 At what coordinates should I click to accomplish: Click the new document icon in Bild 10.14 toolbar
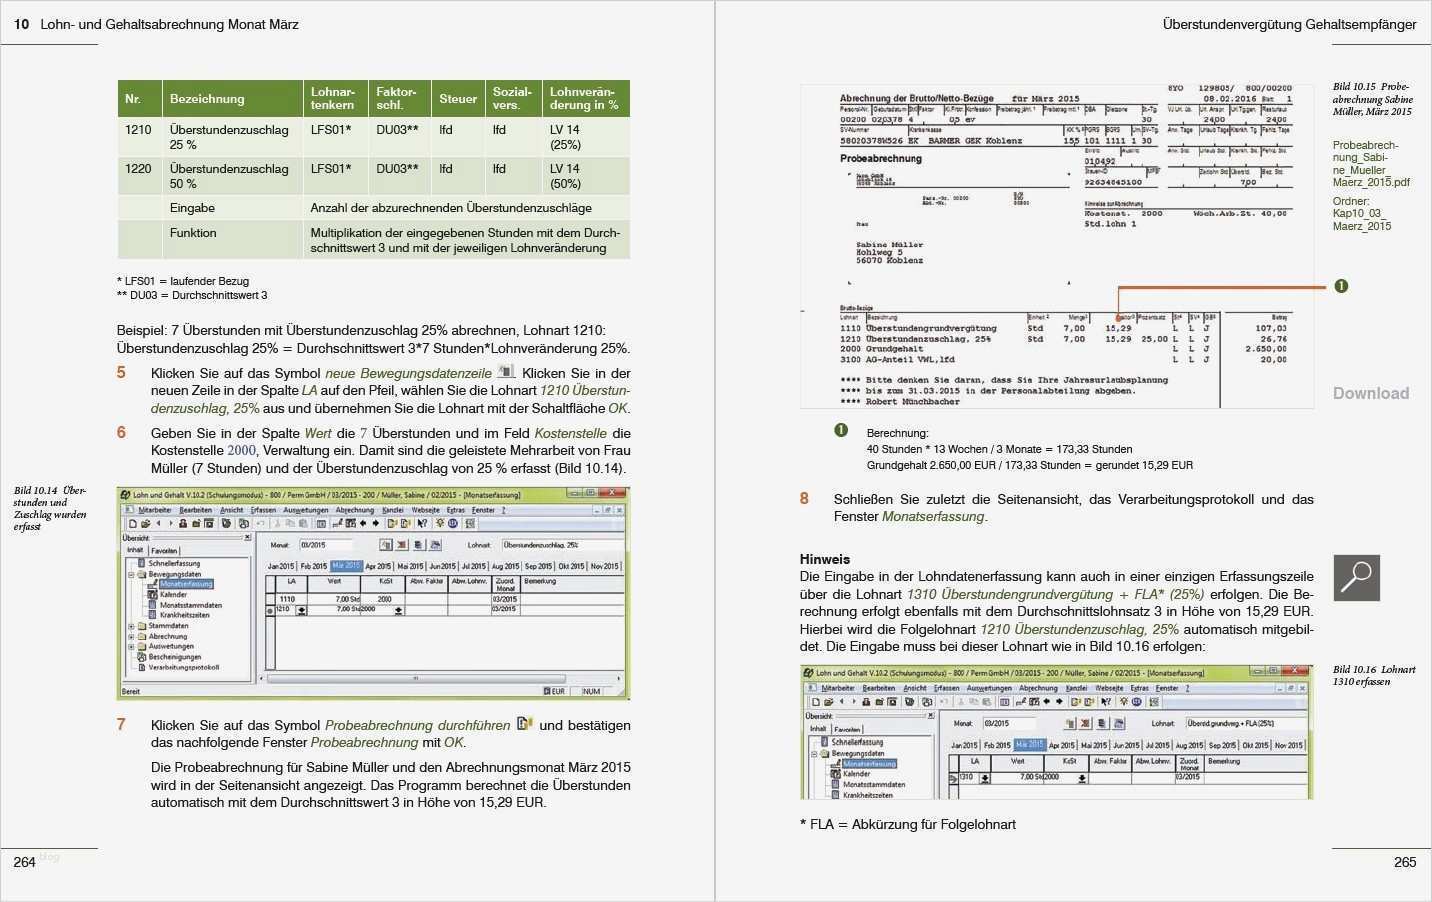click(x=132, y=523)
